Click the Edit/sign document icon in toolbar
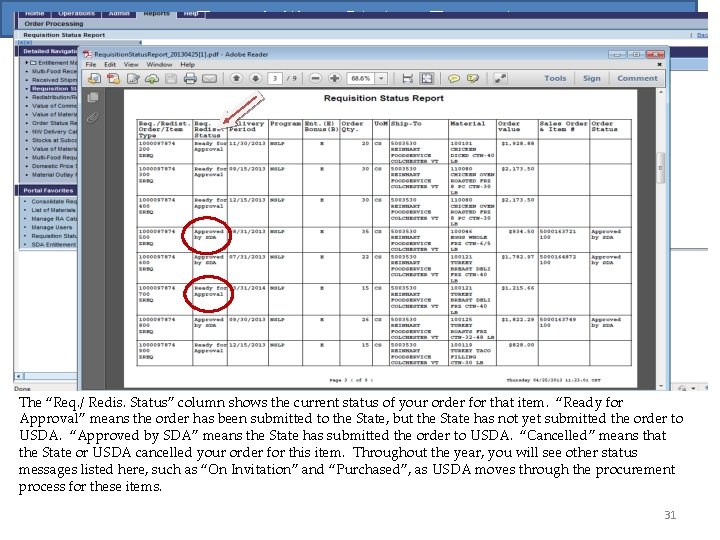720x540 pixels. 133,79
